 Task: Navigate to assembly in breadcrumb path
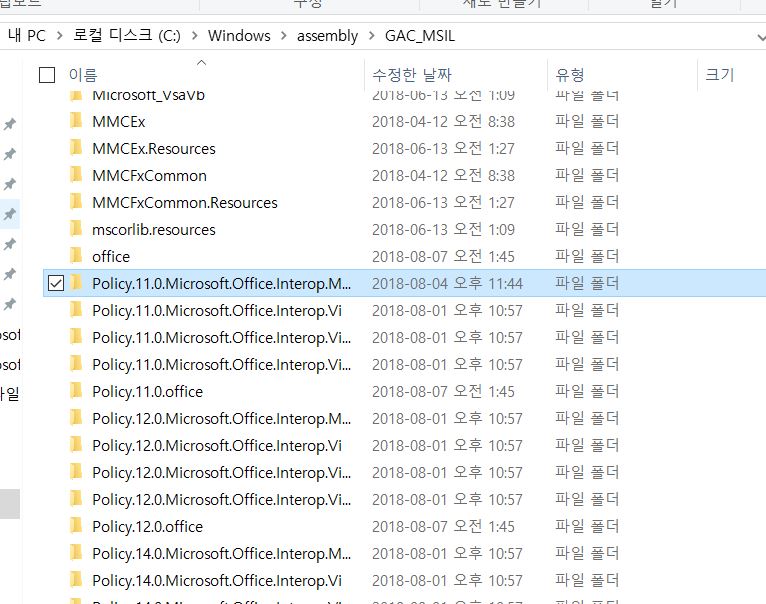pos(327,36)
